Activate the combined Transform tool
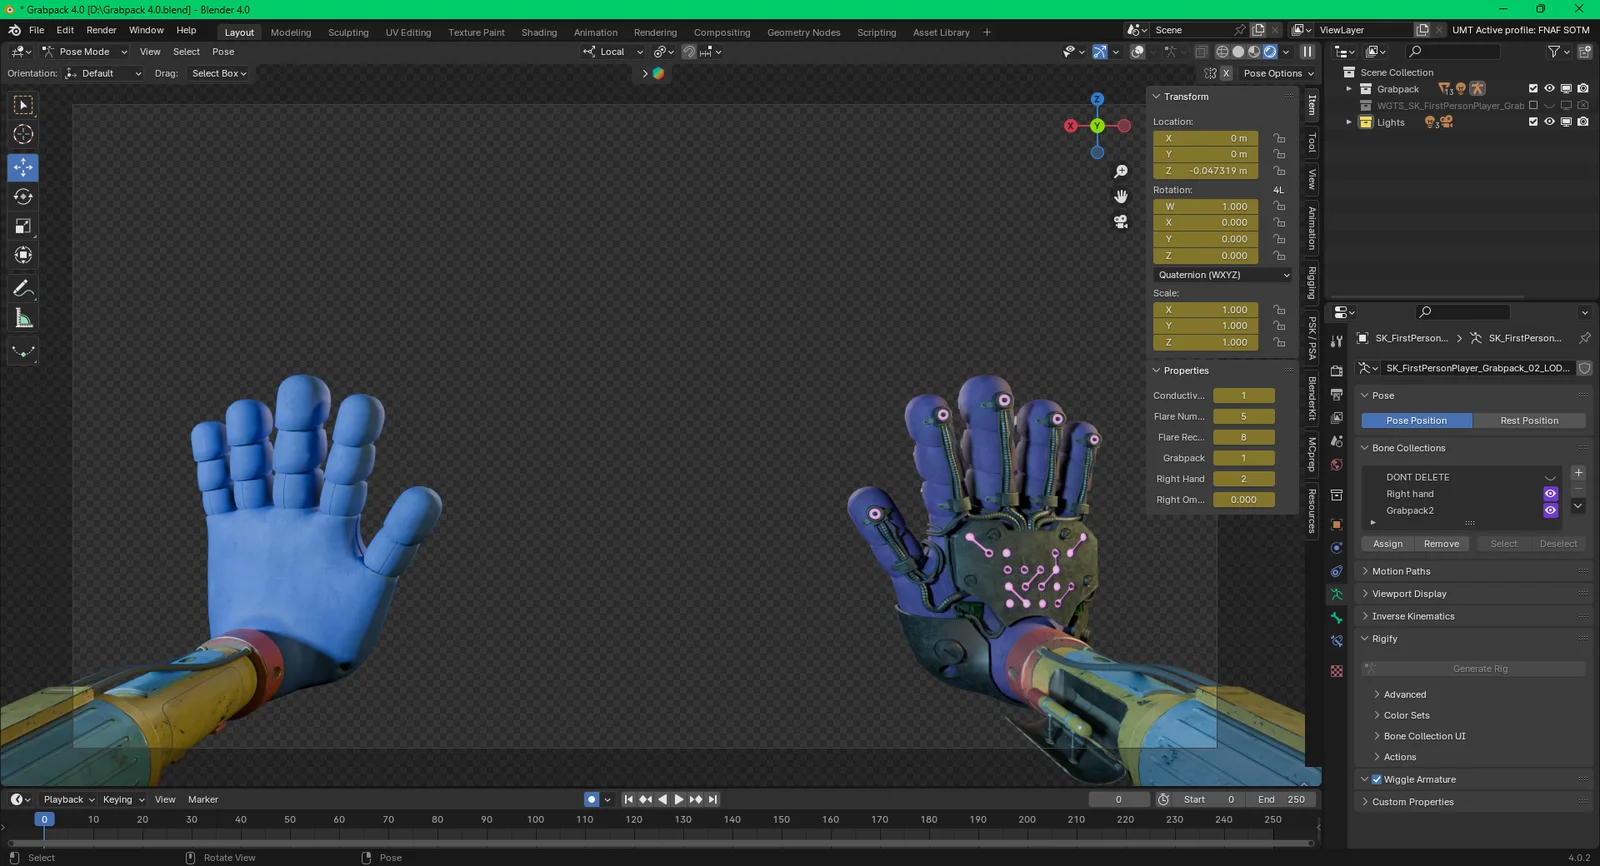The width and height of the screenshot is (1600, 866). pyautogui.click(x=23, y=255)
